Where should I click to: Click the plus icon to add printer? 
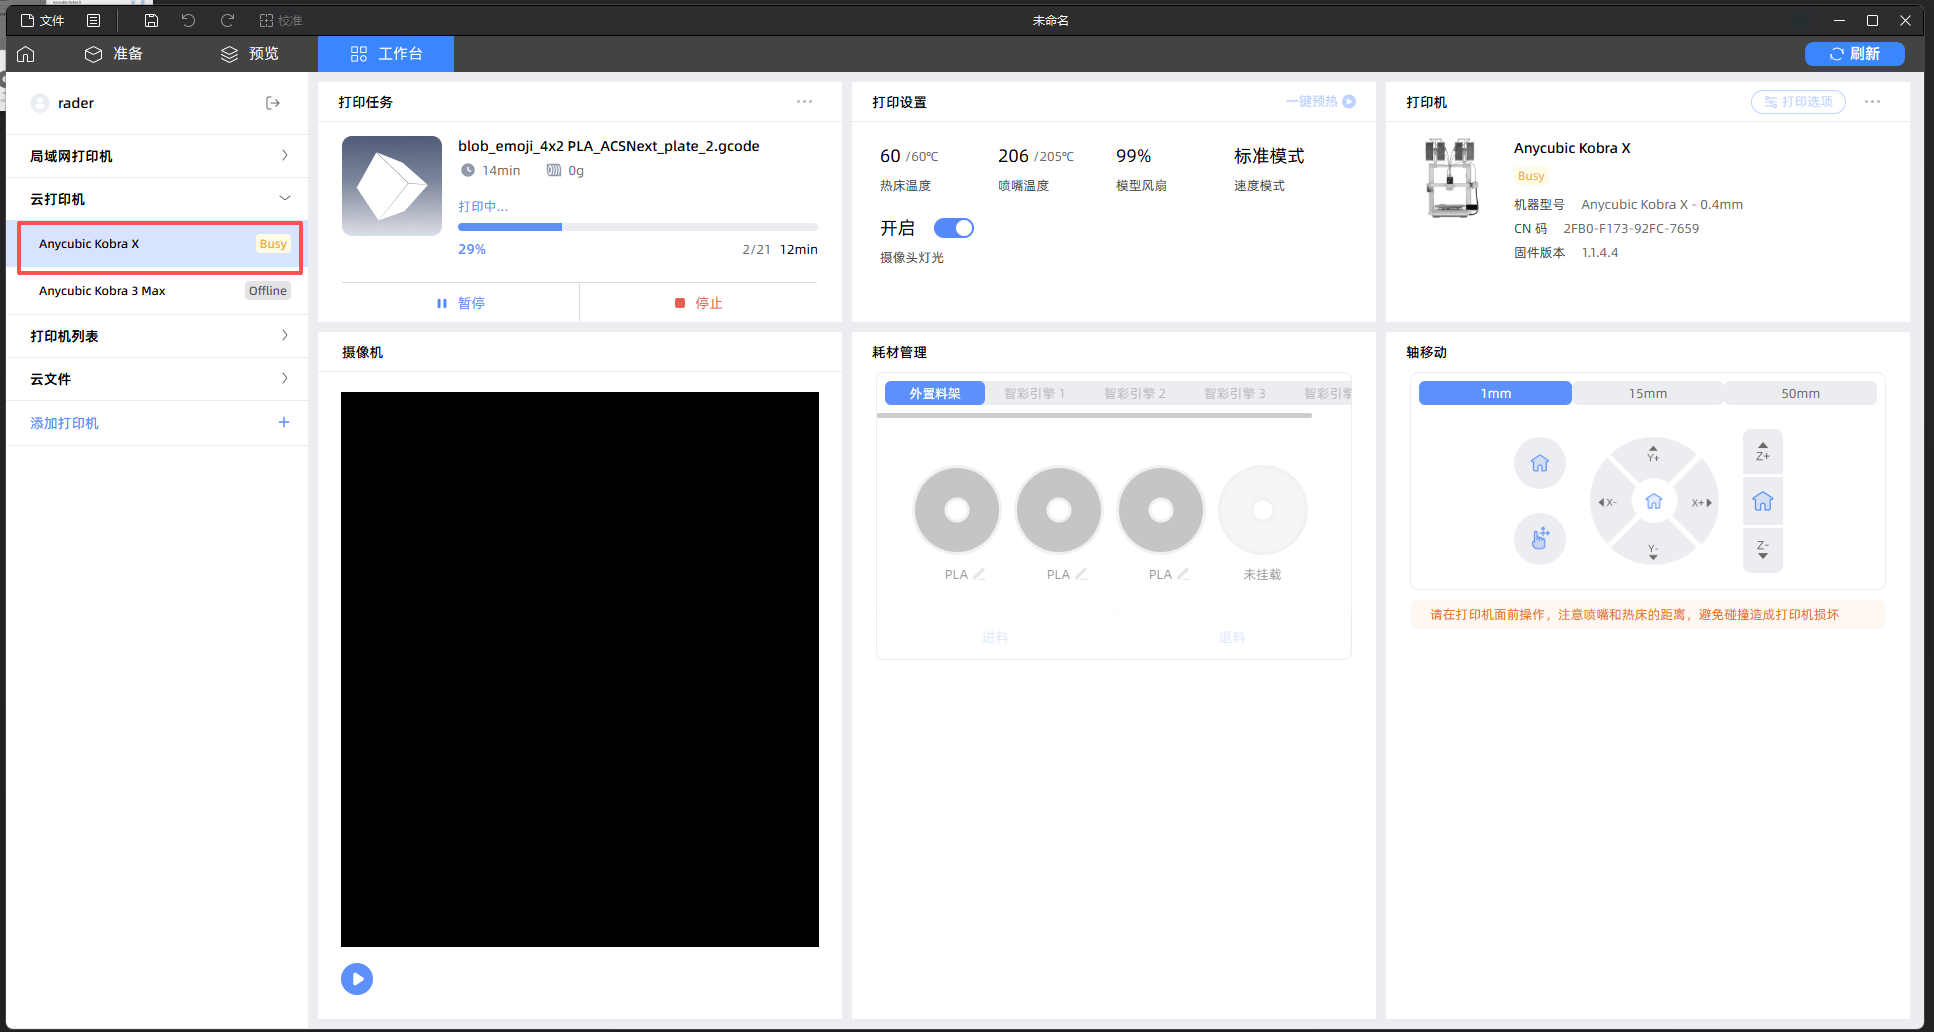pos(284,423)
